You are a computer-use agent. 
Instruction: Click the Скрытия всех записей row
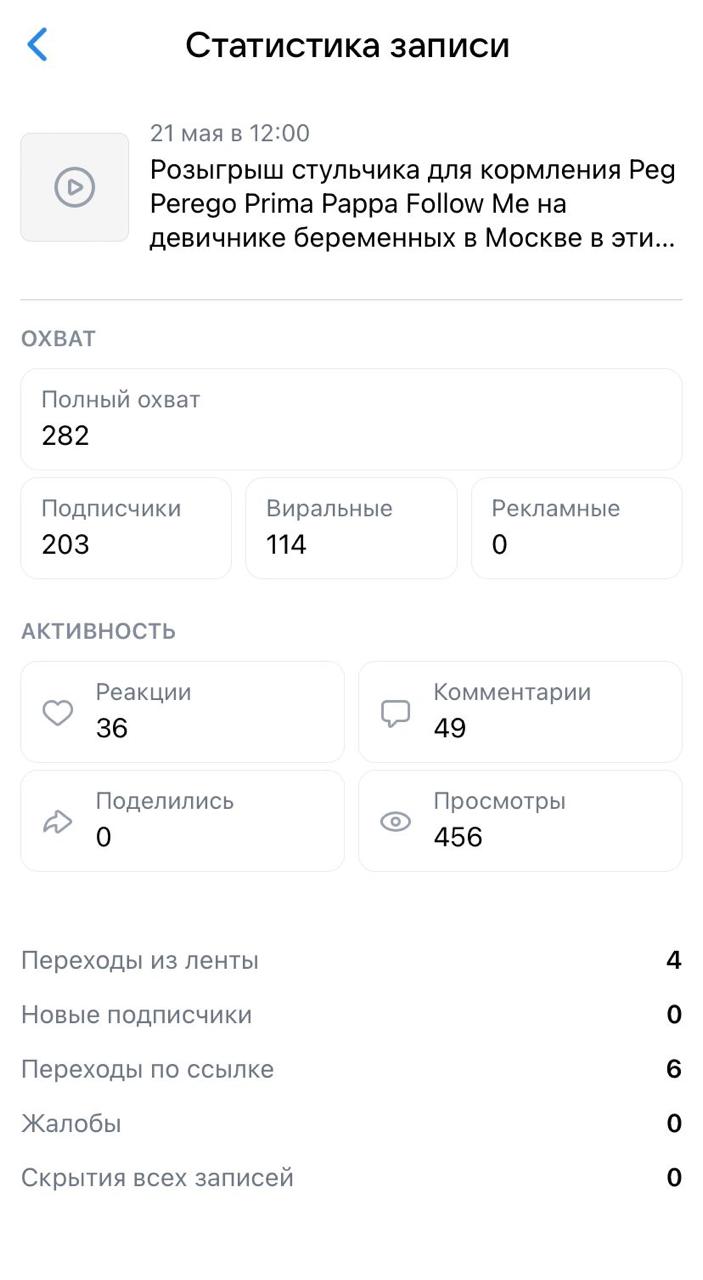(x=351, y=1178)
